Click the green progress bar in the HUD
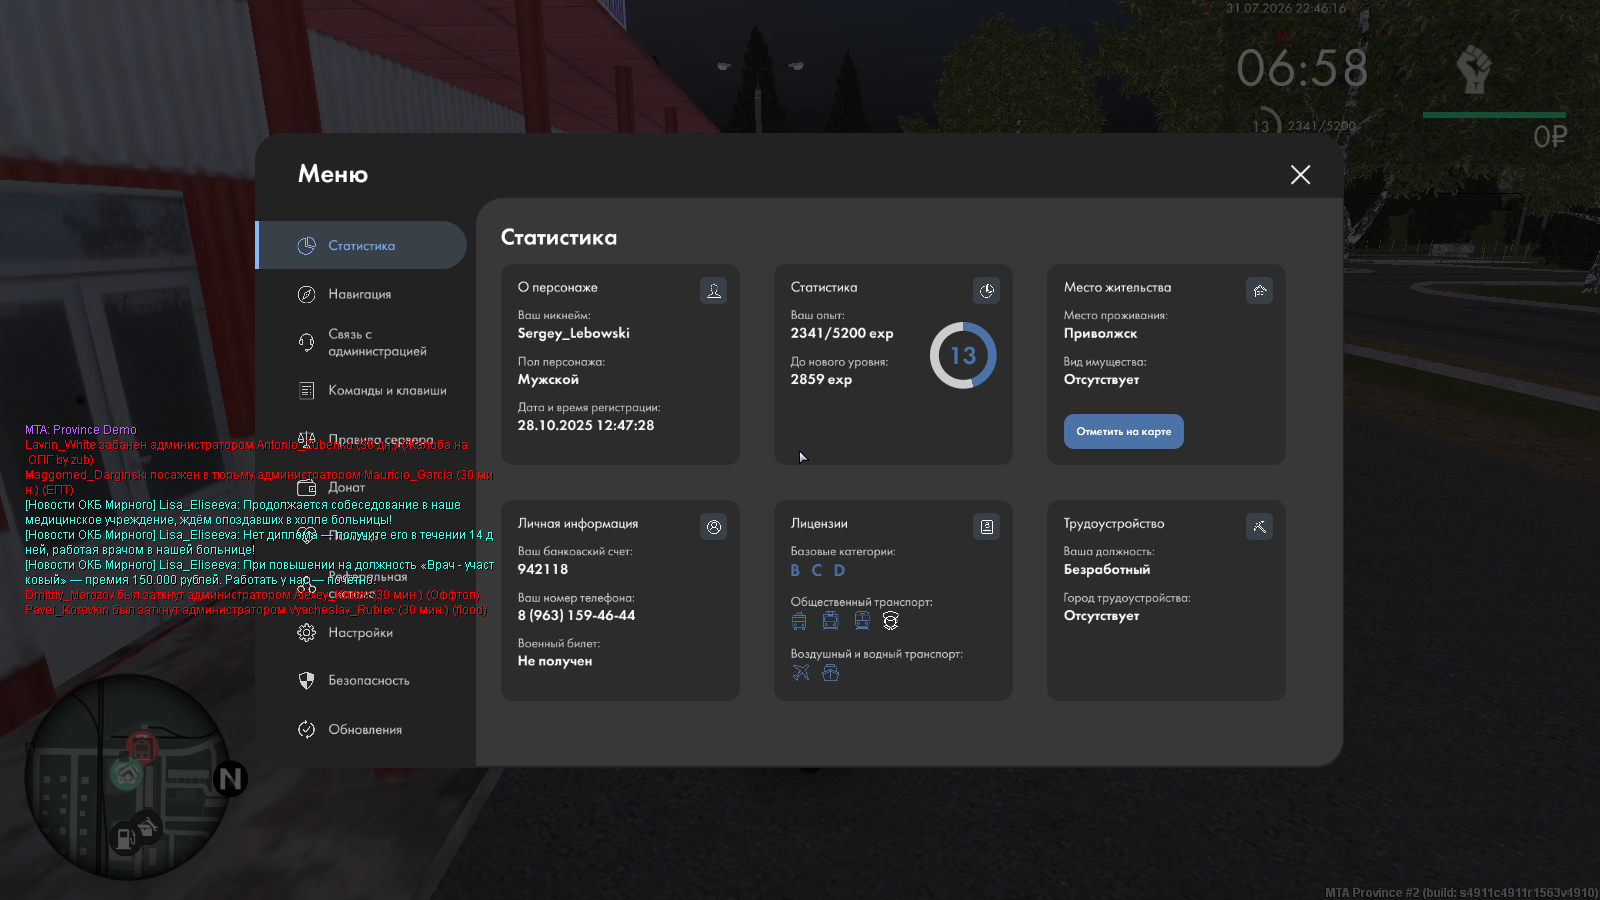The width and height of the screenshot is (1600, 900). click(1494, 115)
